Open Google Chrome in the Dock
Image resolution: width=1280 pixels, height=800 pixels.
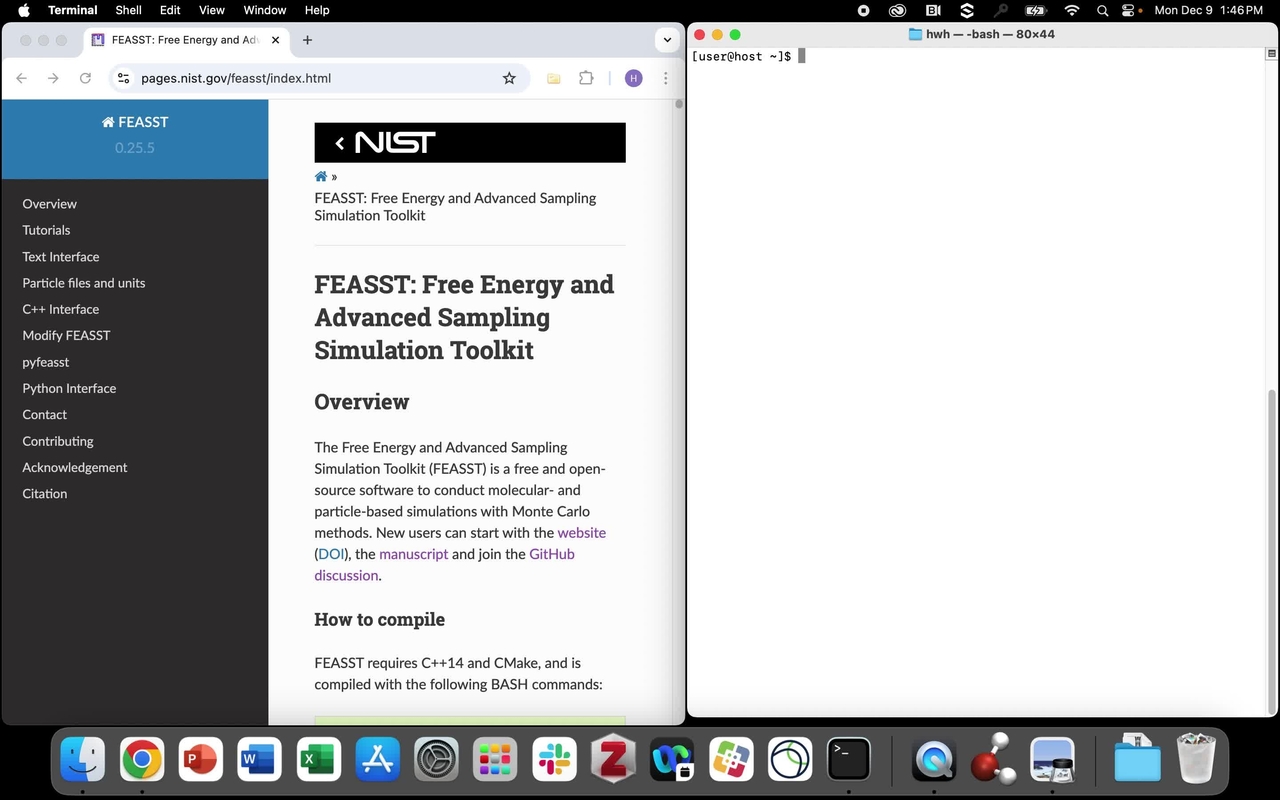coord(142,760)
